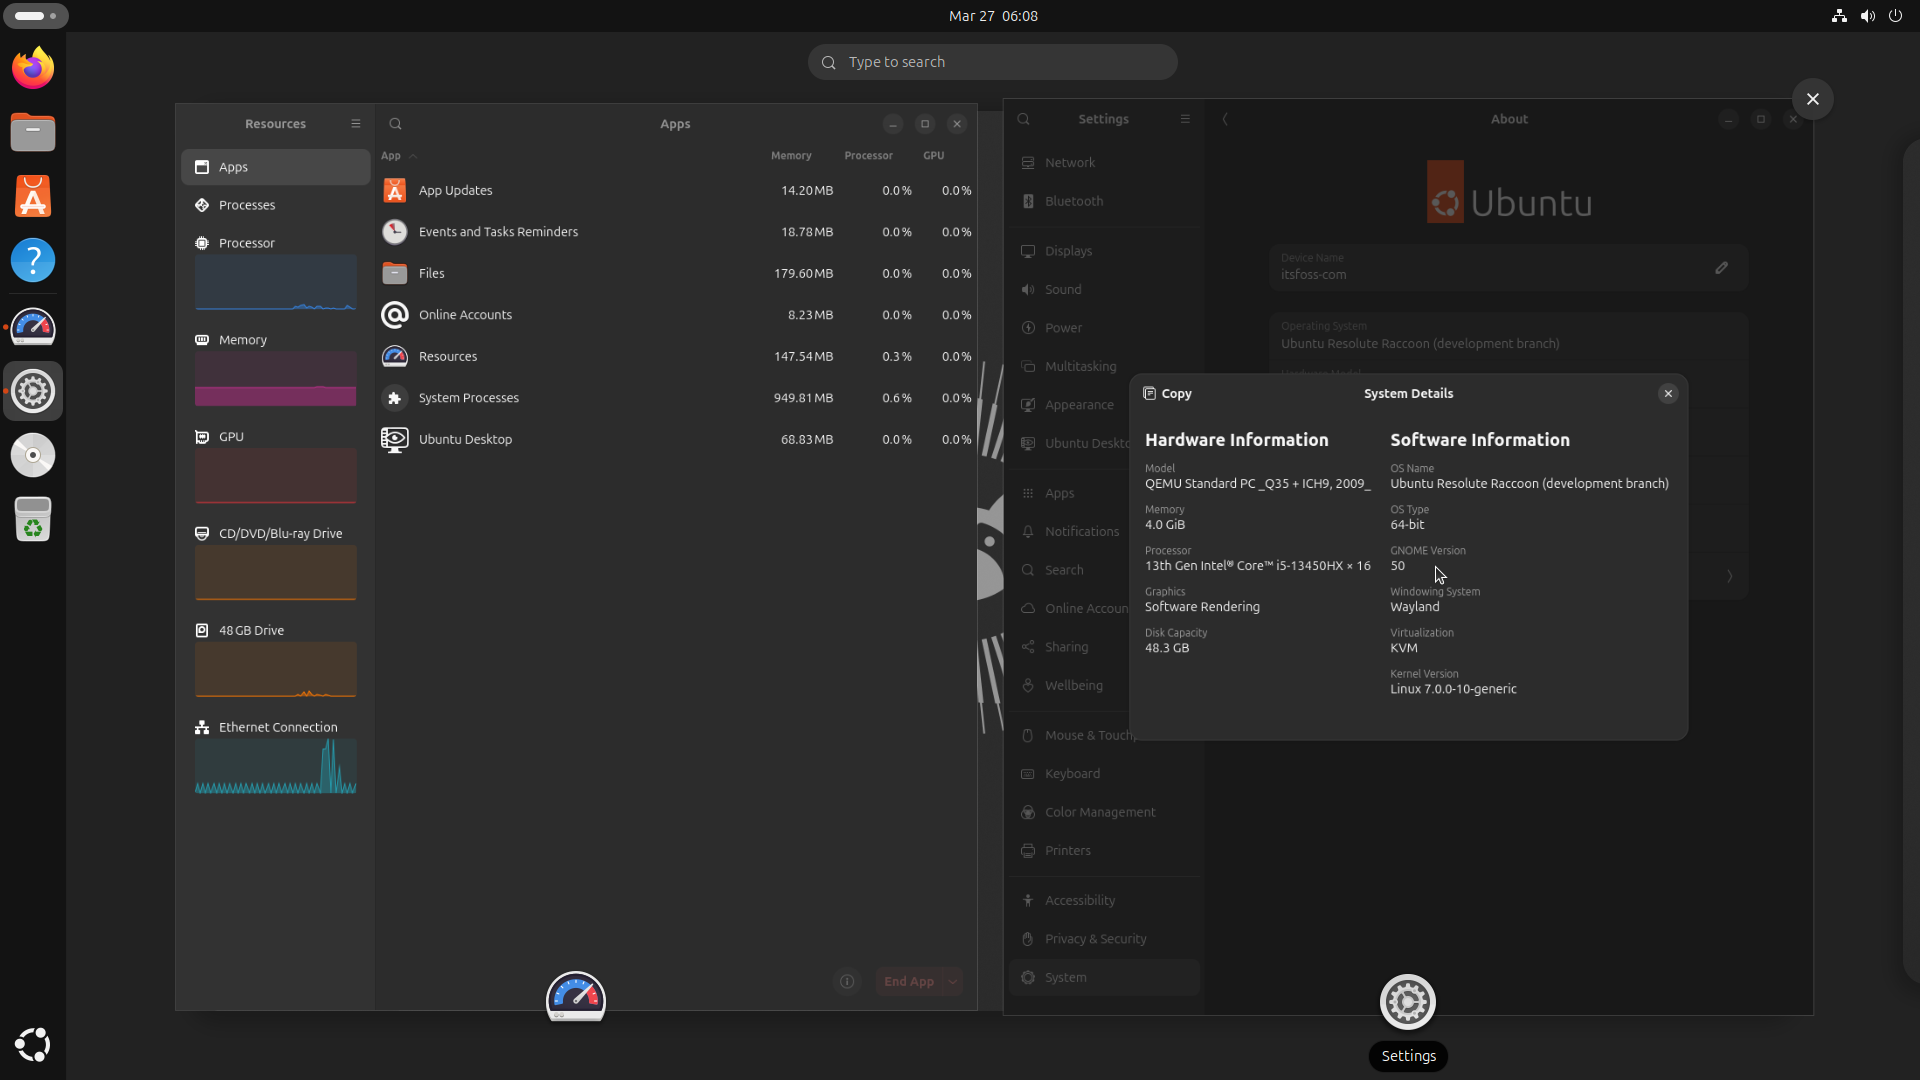Sort apps by Memory column
Screen dimensions: 1920x1080
[790, 156]
